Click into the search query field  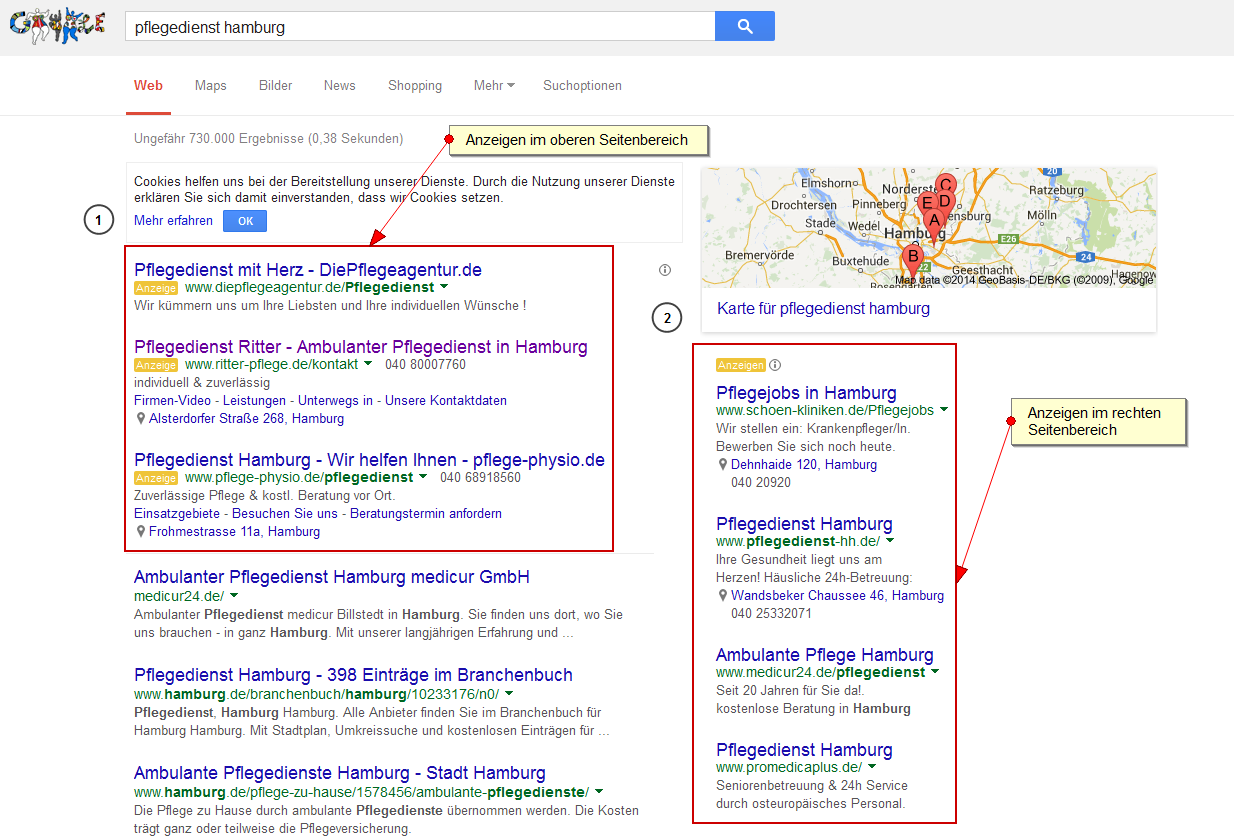coord(420,27)
